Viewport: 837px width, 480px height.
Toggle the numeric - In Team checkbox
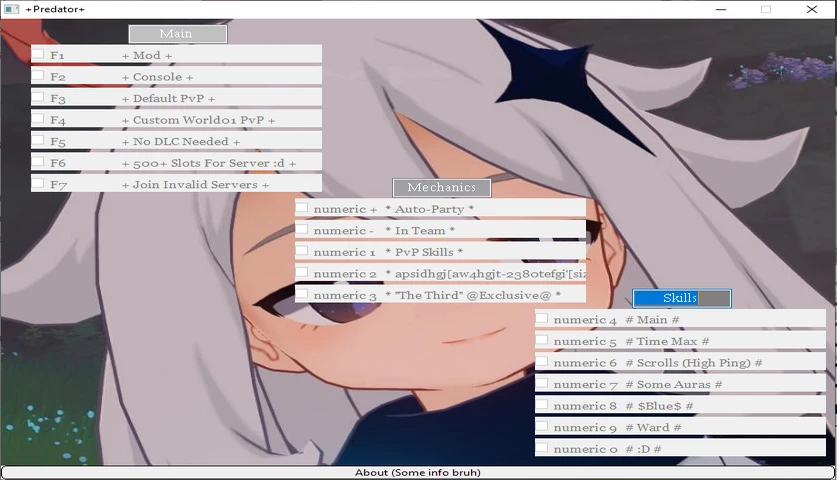pos(302,229)
